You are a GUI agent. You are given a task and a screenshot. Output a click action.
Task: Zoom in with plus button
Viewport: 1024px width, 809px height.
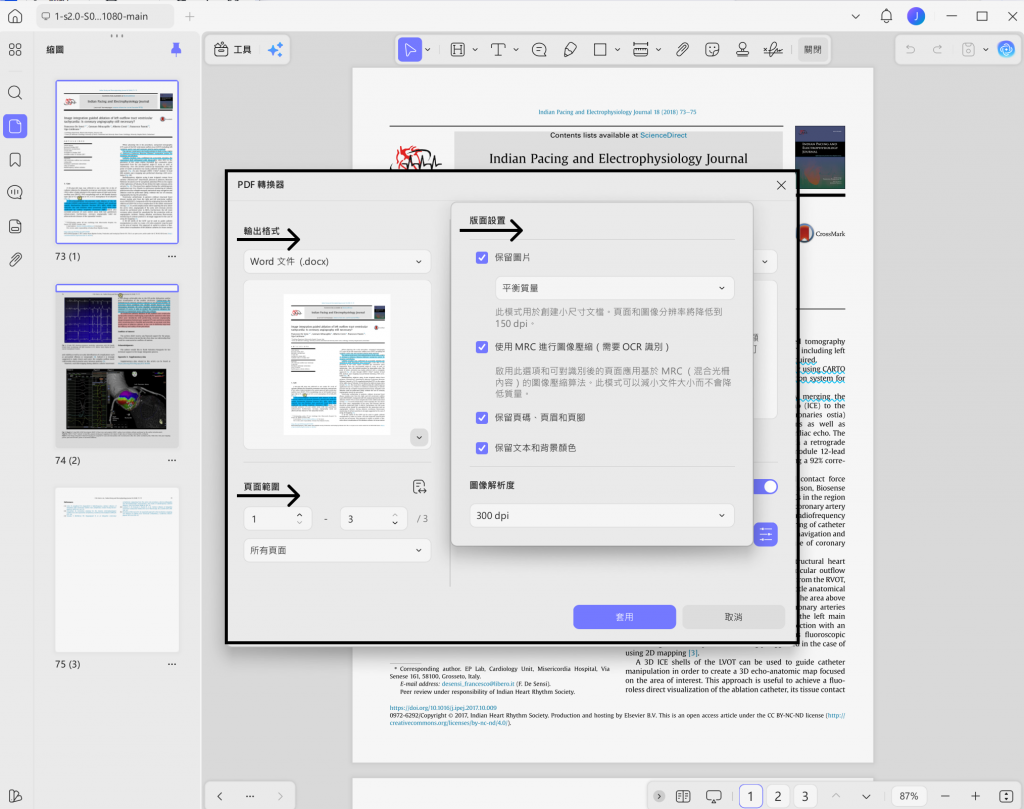[975, 796]
